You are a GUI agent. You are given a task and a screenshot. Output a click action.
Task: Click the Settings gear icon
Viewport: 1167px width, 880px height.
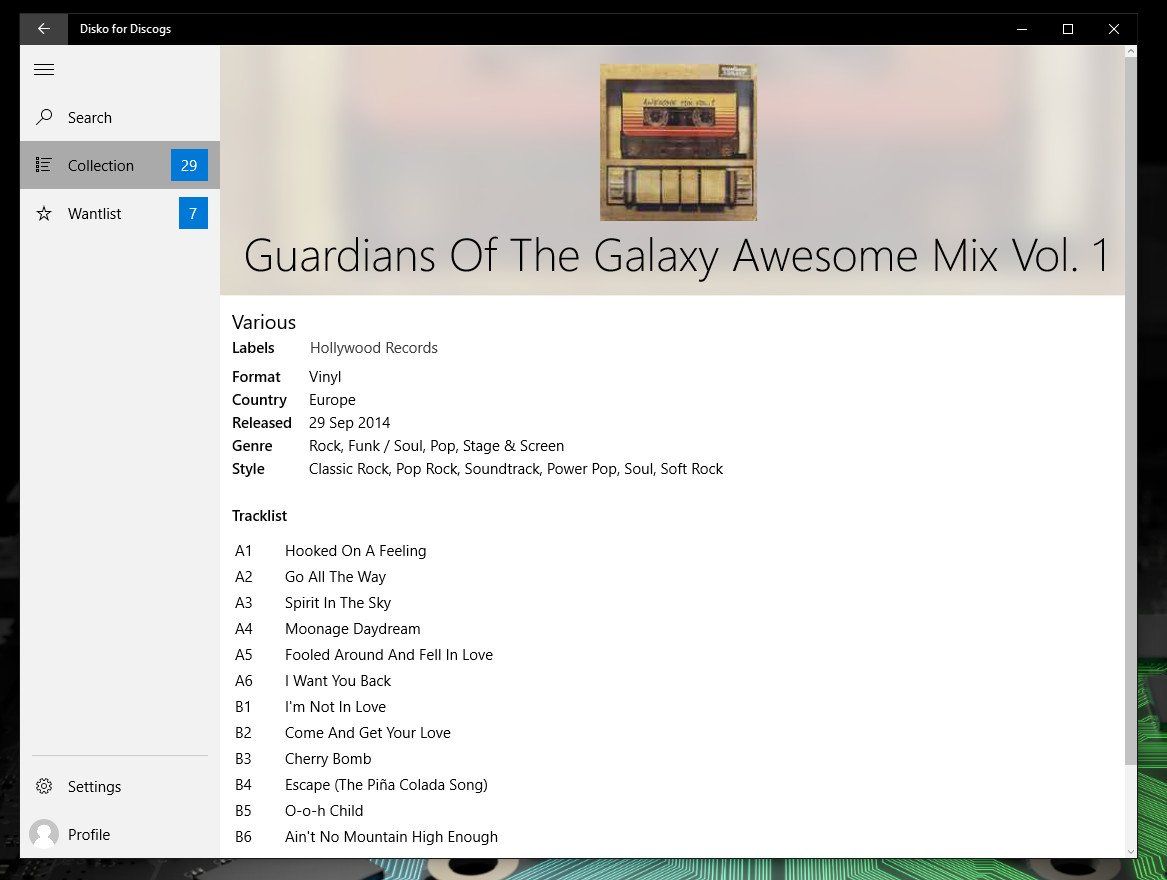point(44,786)
